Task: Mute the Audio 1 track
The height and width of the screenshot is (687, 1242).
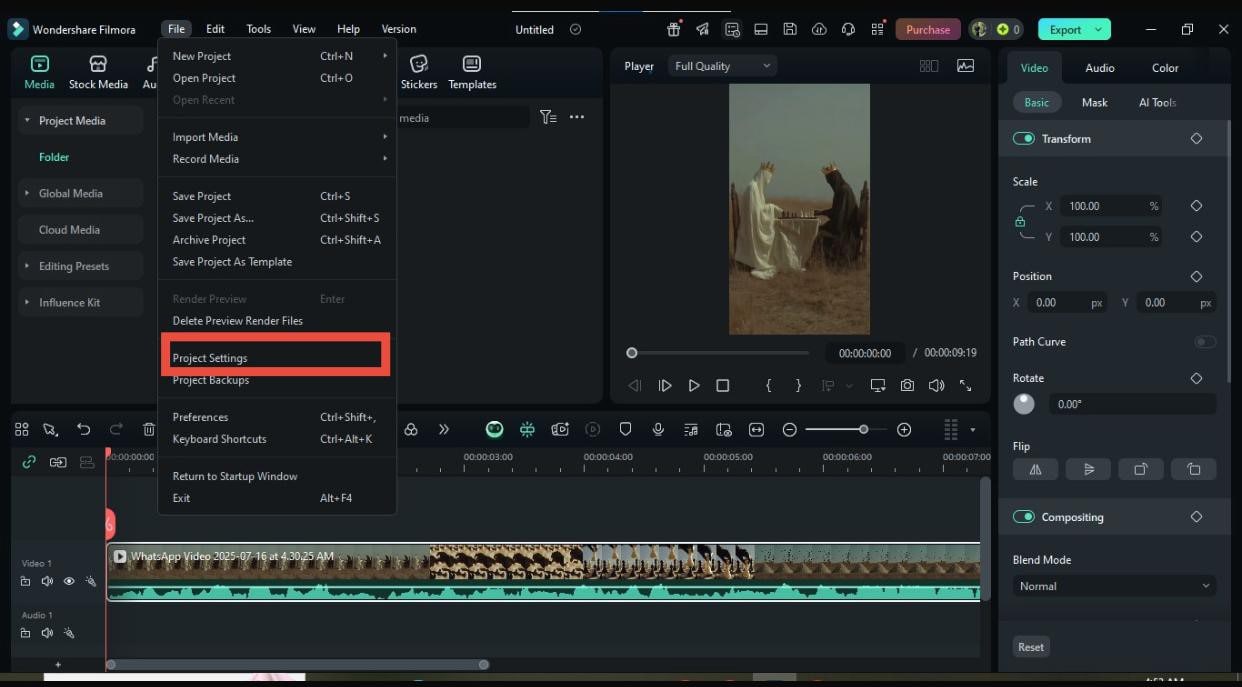Action: pyautogui.click(x=47, y=633)
